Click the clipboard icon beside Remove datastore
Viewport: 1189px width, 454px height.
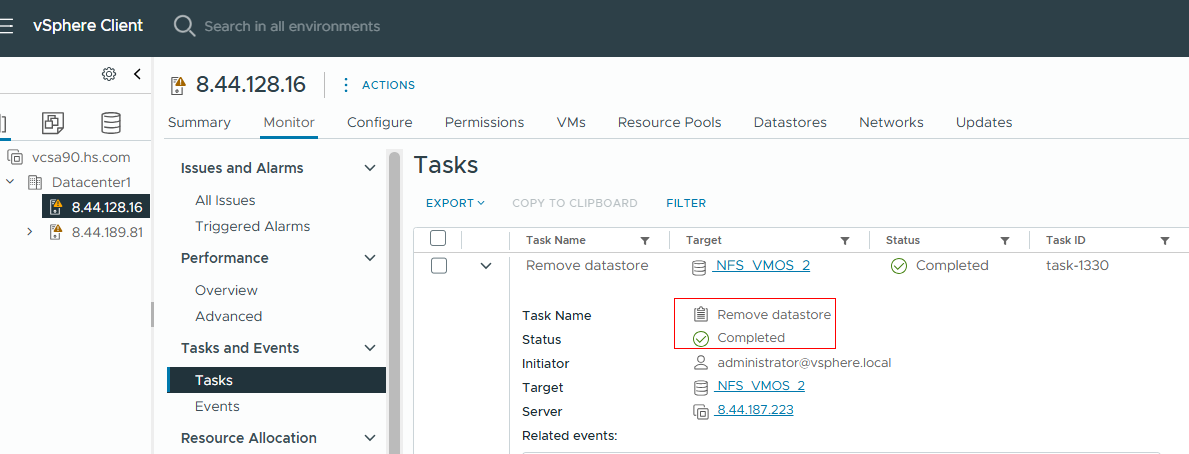pos(701,314)
